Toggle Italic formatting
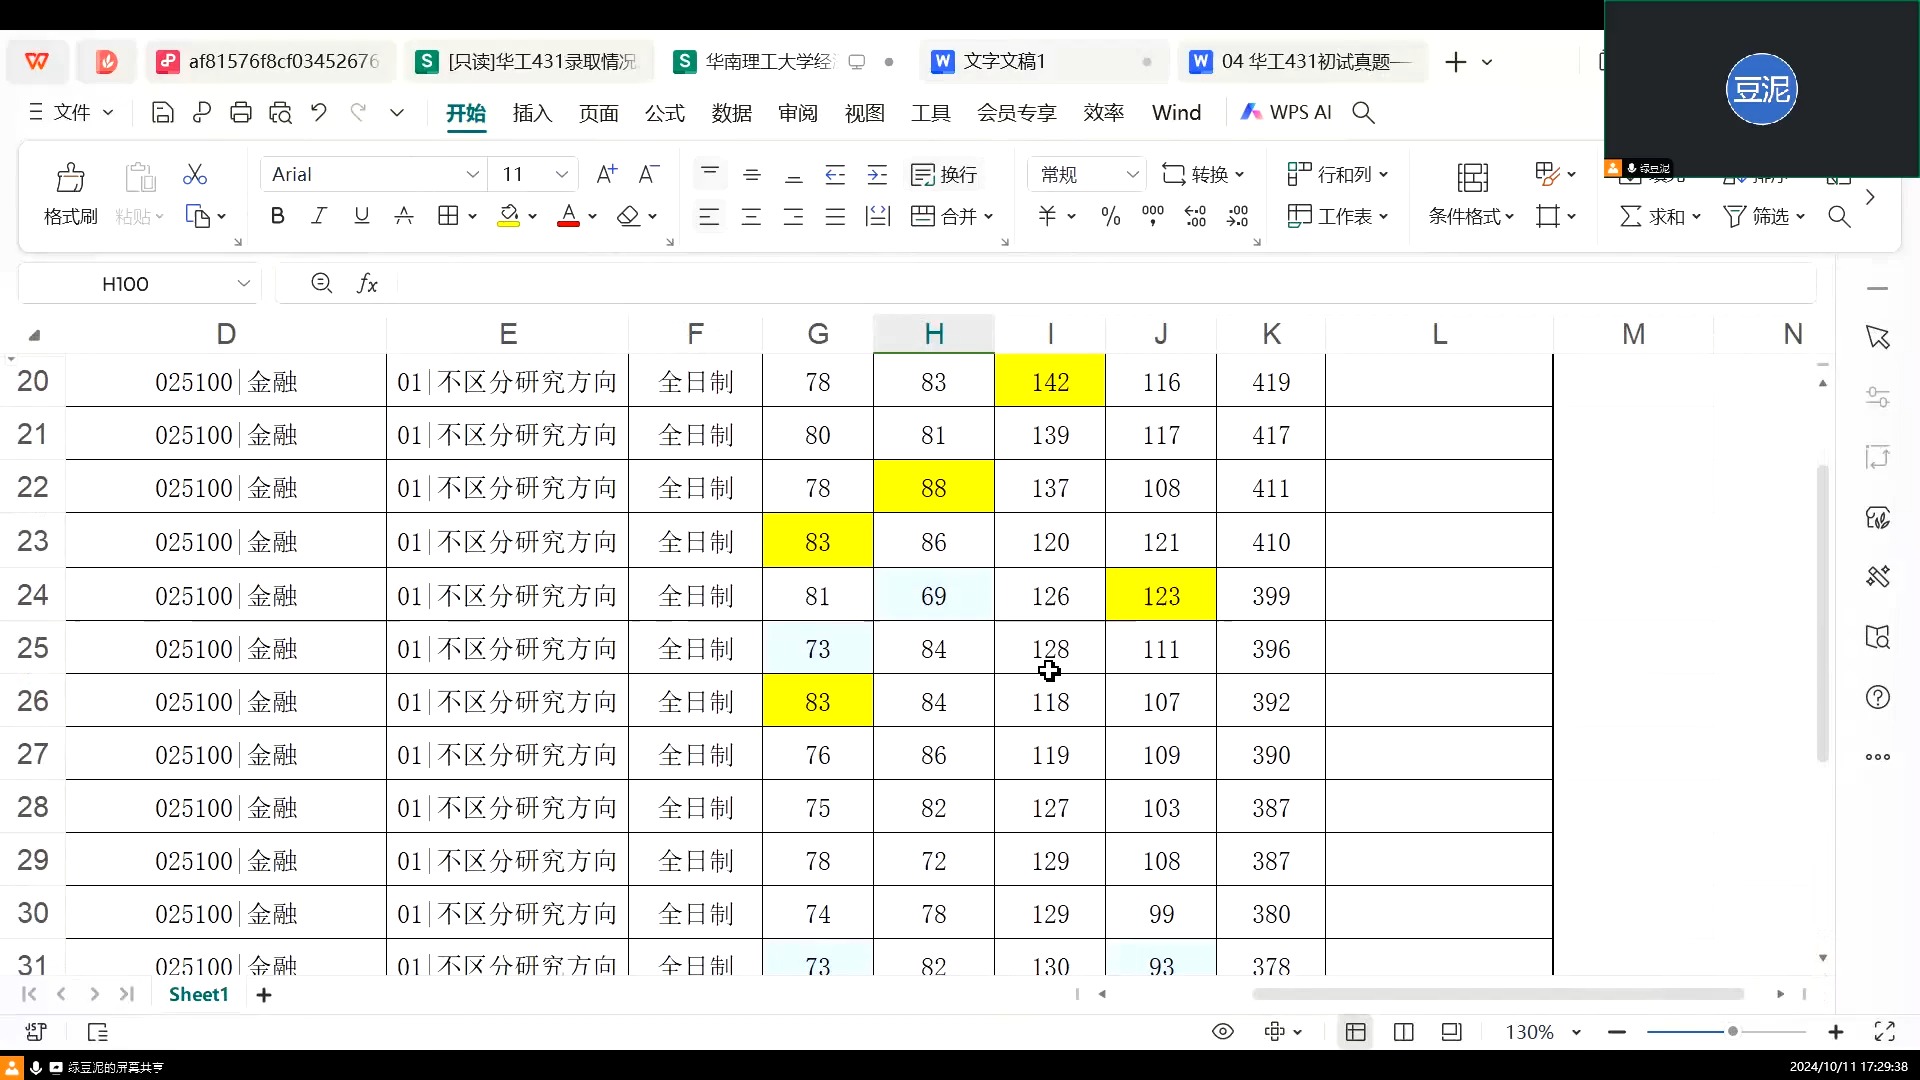Image resolution: width=1920 pixels, height=1080 pixels. coord(319,216)
